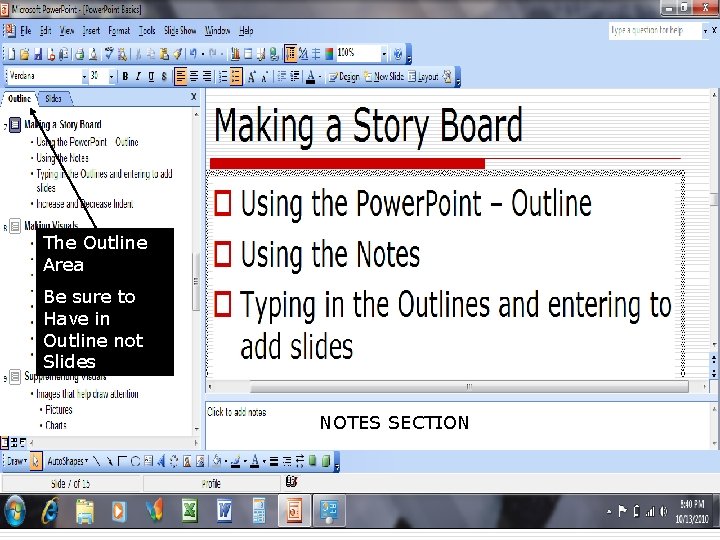Toggle Center alignment
This screenshot has height=540, width=720.
click(x=194, y=77)
